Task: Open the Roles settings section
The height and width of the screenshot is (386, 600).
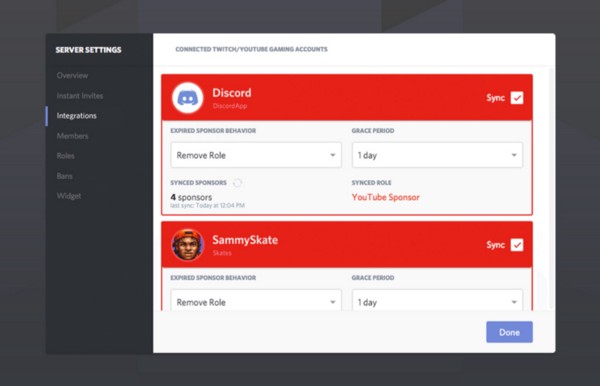Action: (65, 156)
